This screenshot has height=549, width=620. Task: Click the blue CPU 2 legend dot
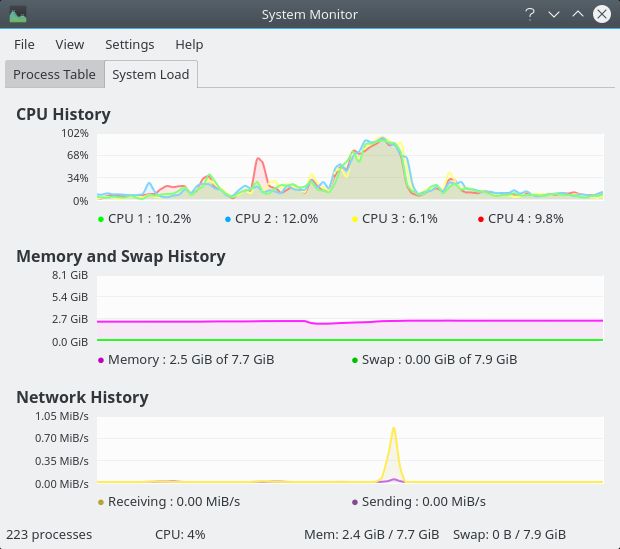pyautogui.click(x=228, y=219)
